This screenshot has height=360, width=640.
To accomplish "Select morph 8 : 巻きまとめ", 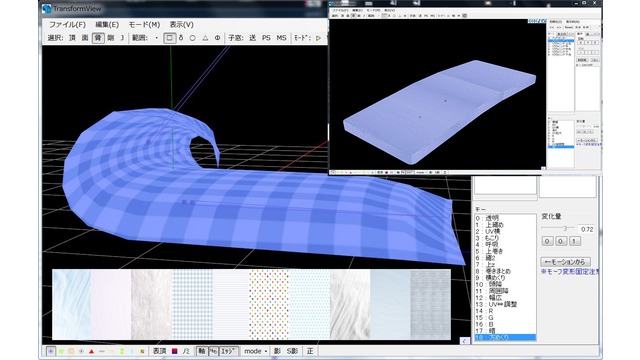I will click(505, 271).
